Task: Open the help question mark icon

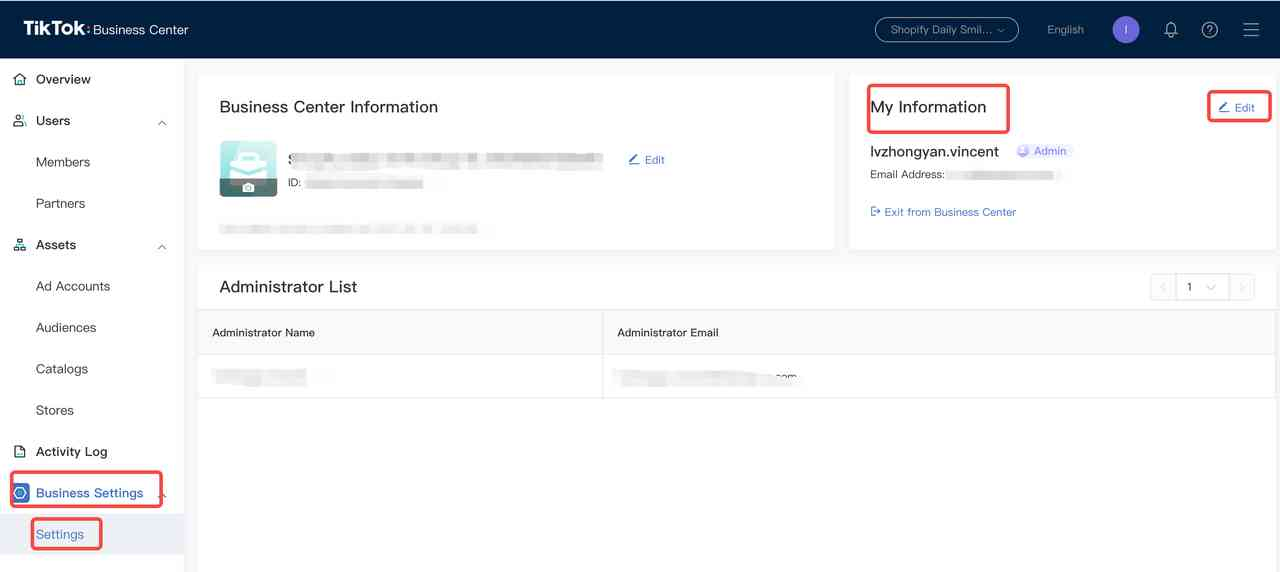Action: point(1210,30)
